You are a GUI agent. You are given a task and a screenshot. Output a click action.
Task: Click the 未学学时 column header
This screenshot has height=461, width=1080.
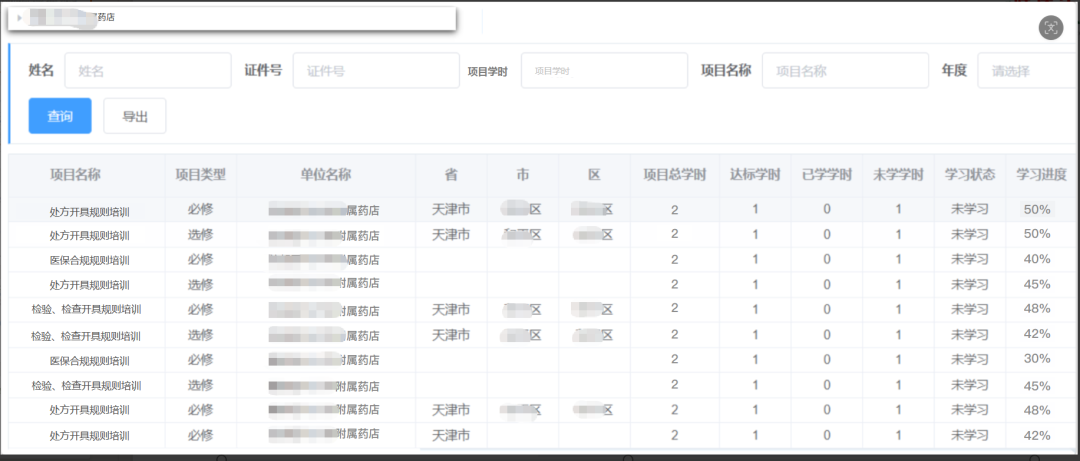(x=898, y=175)
